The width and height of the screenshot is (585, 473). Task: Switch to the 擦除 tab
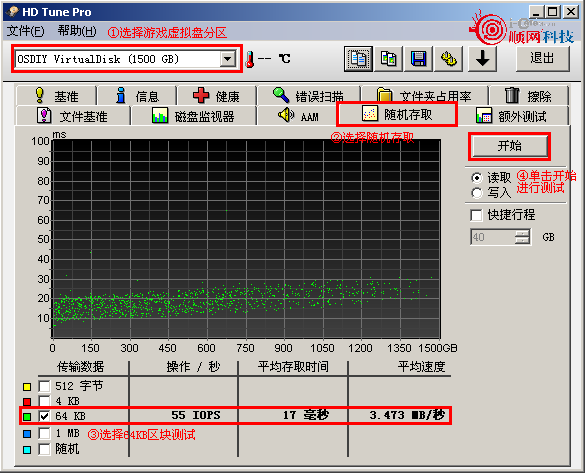pos(529,95)
